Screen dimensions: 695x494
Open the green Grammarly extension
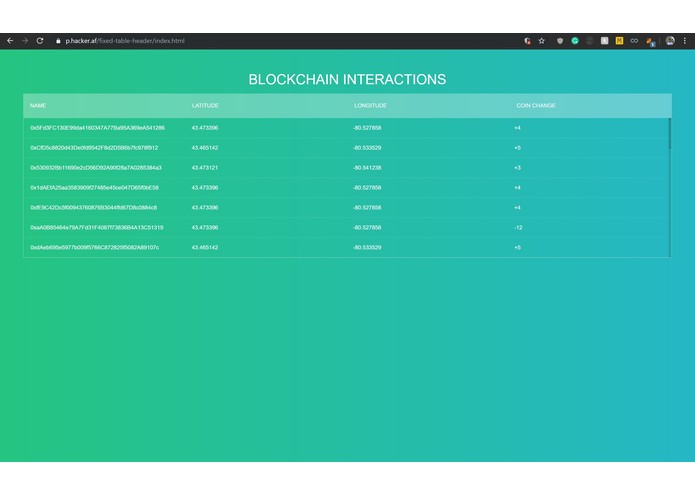pyautogui.click(x=575, y=41)
